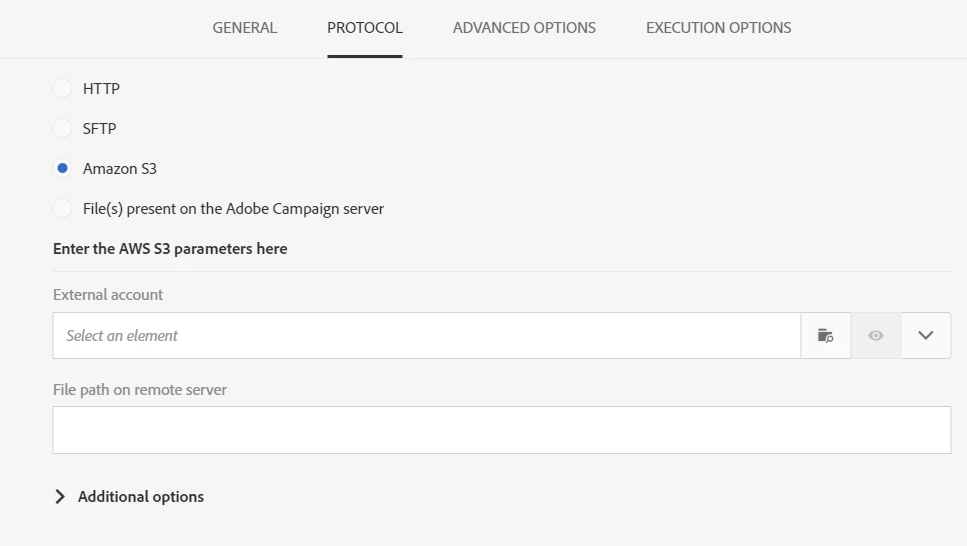
Task: Open the ADVANCED OPTIONS tab
Action: pyautogui.click(x=524, y=28)
